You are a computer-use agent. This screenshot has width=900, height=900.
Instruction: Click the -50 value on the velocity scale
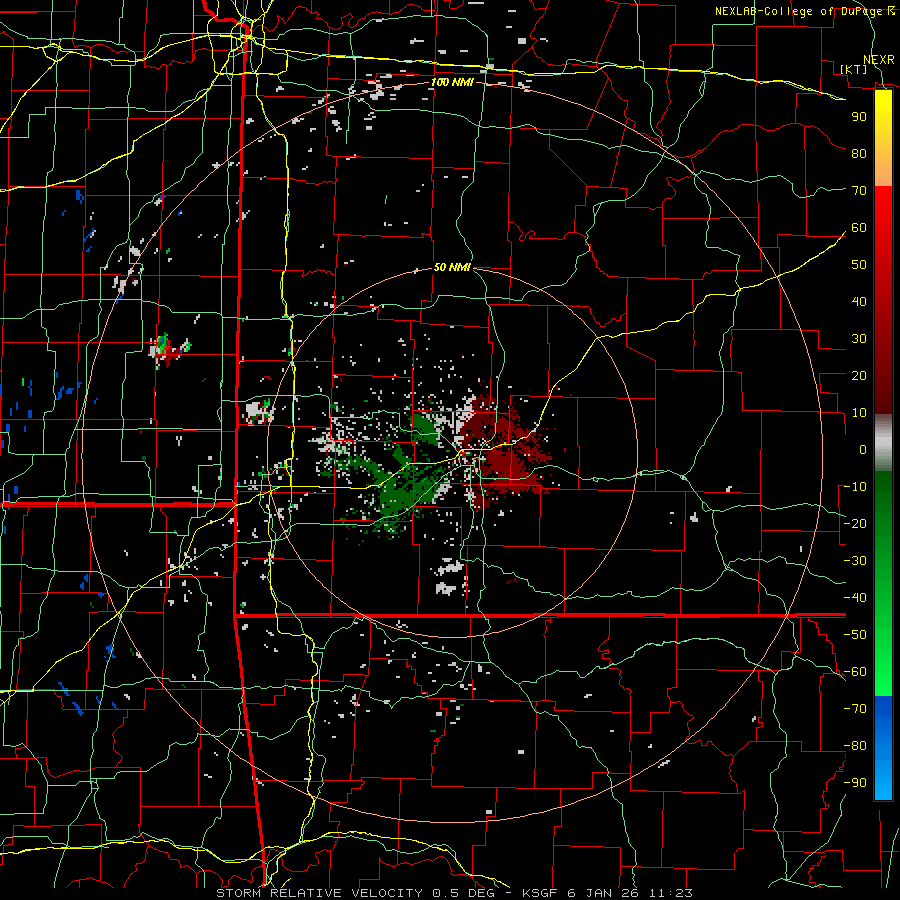[x=855, y=635]
